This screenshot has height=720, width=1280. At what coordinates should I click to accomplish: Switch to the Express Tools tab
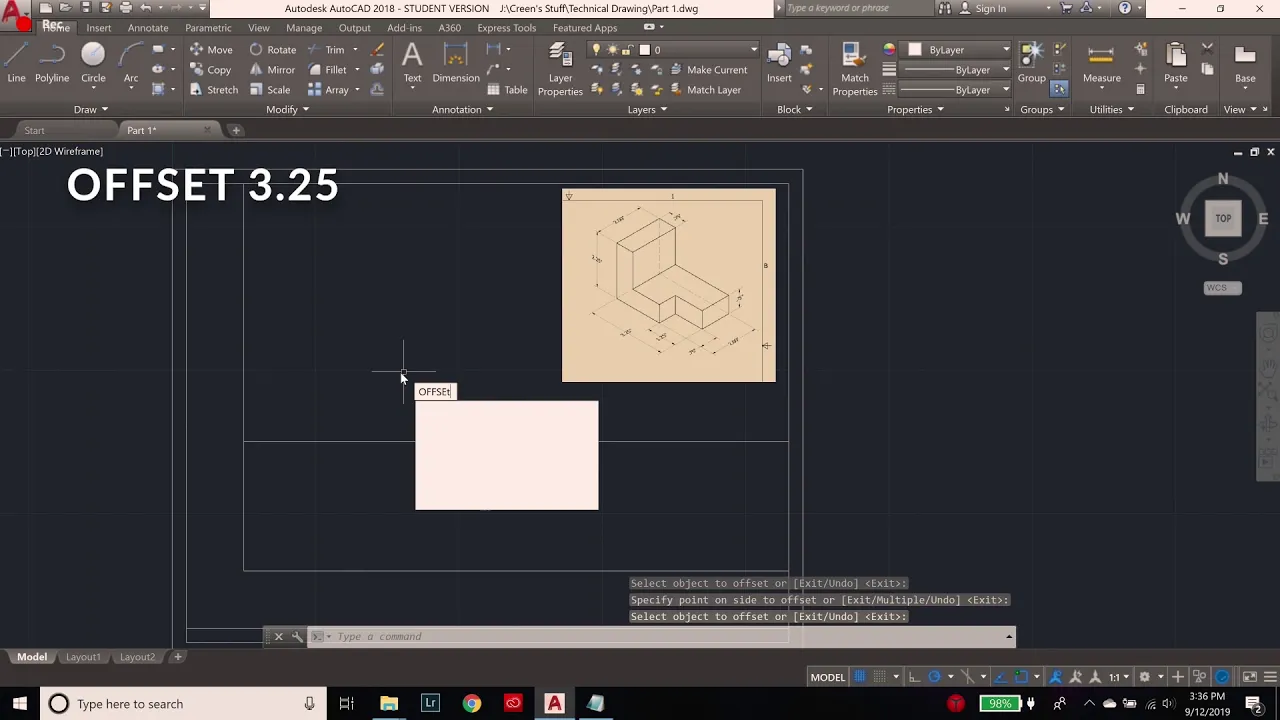[507, 28]
